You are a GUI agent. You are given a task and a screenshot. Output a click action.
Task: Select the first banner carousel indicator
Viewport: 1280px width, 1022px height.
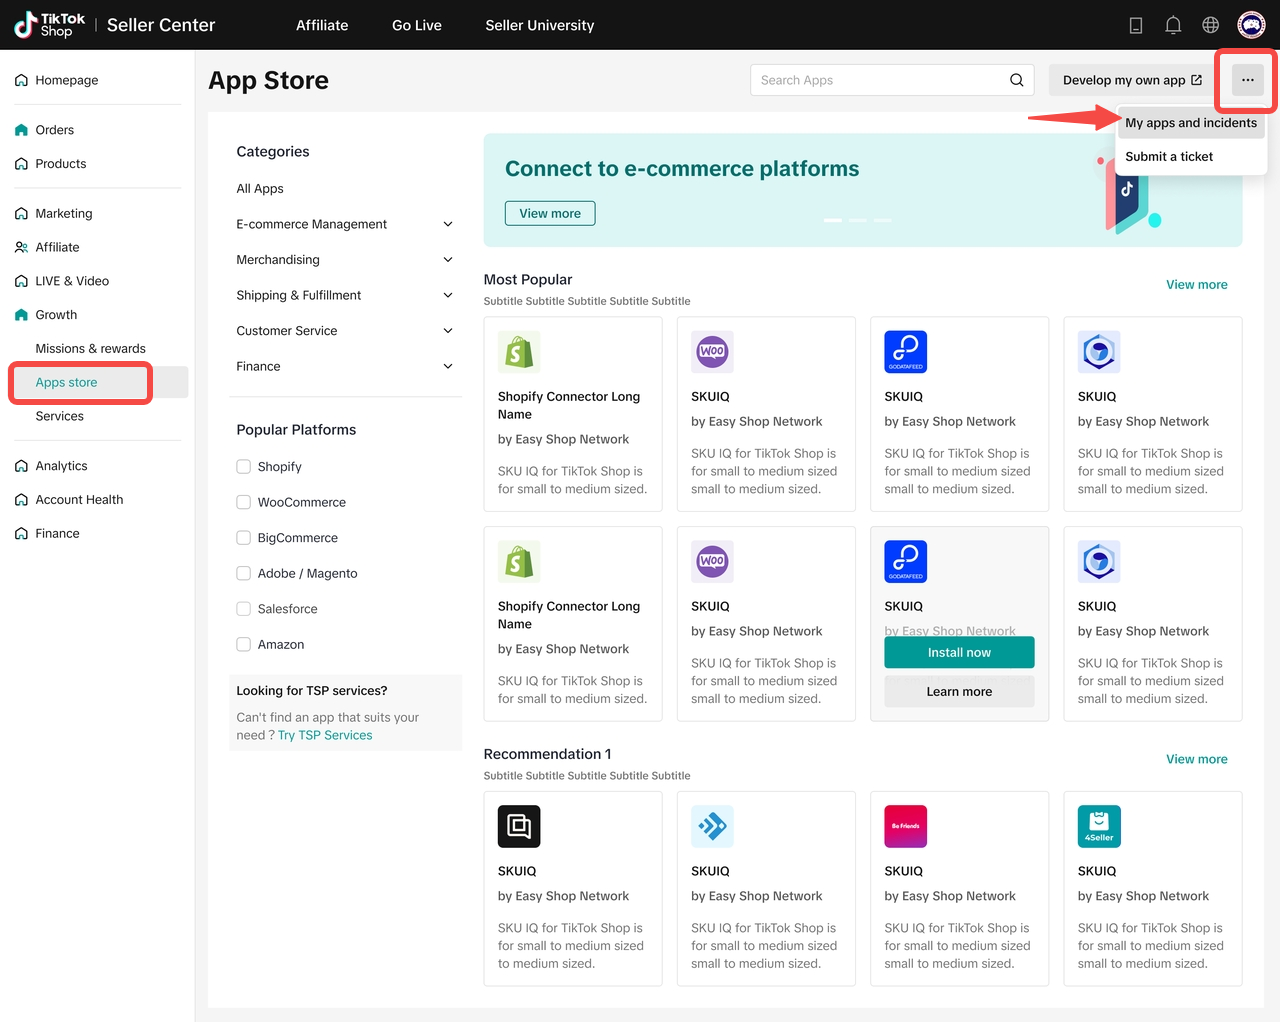tap(832, 220)
